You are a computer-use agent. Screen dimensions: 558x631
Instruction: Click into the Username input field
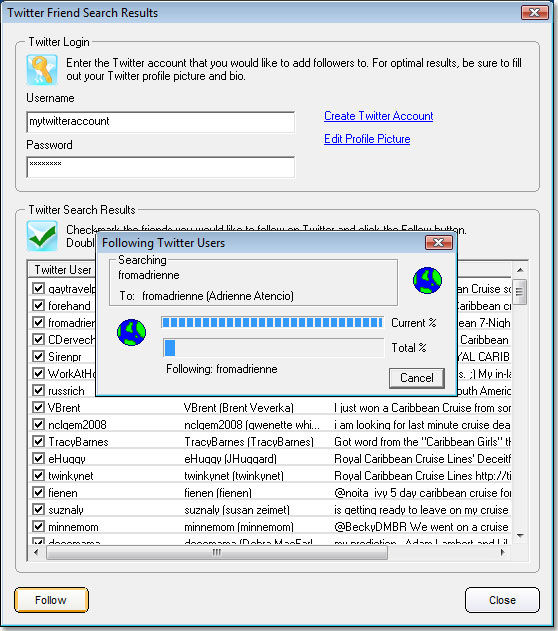point(161,122)
